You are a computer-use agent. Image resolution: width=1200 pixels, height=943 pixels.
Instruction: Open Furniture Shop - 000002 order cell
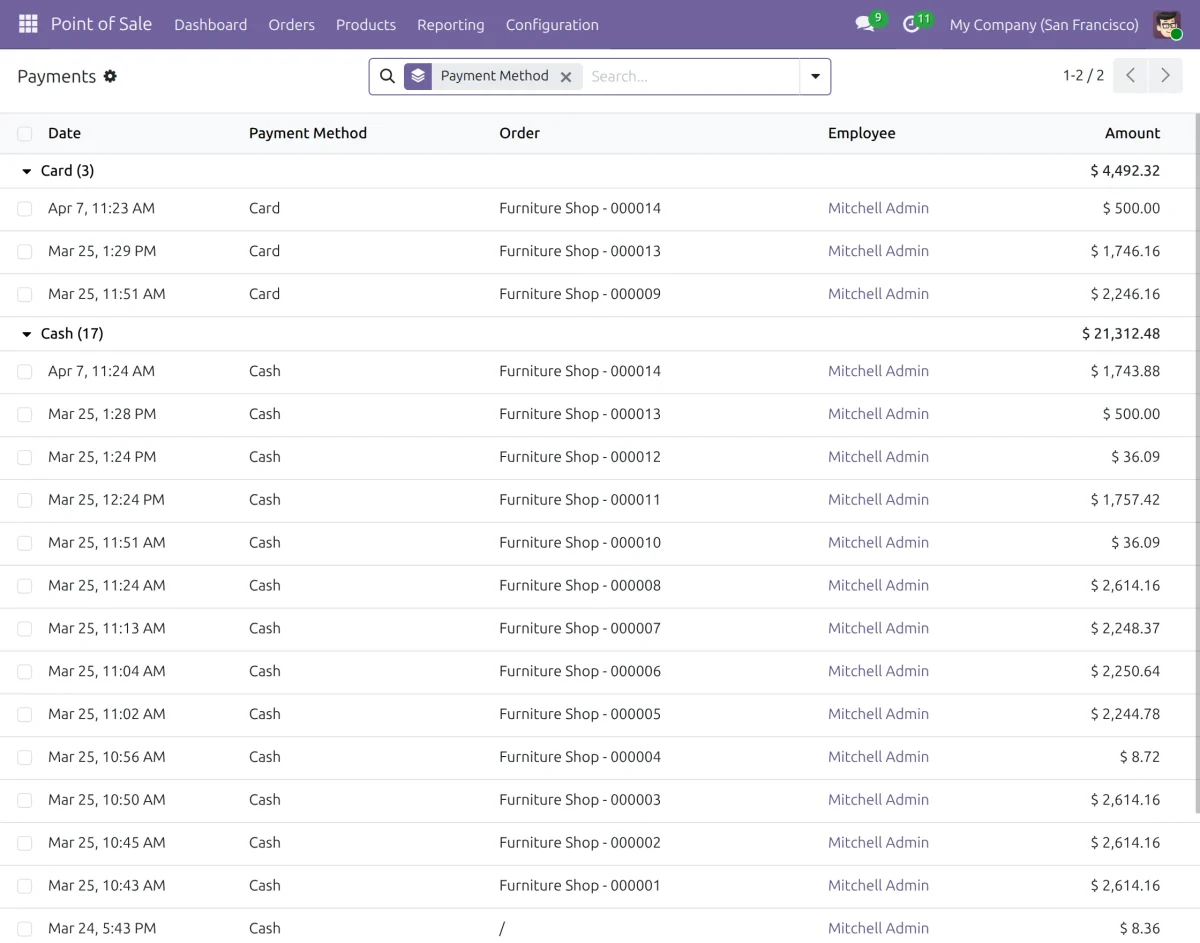click(580, 843)
